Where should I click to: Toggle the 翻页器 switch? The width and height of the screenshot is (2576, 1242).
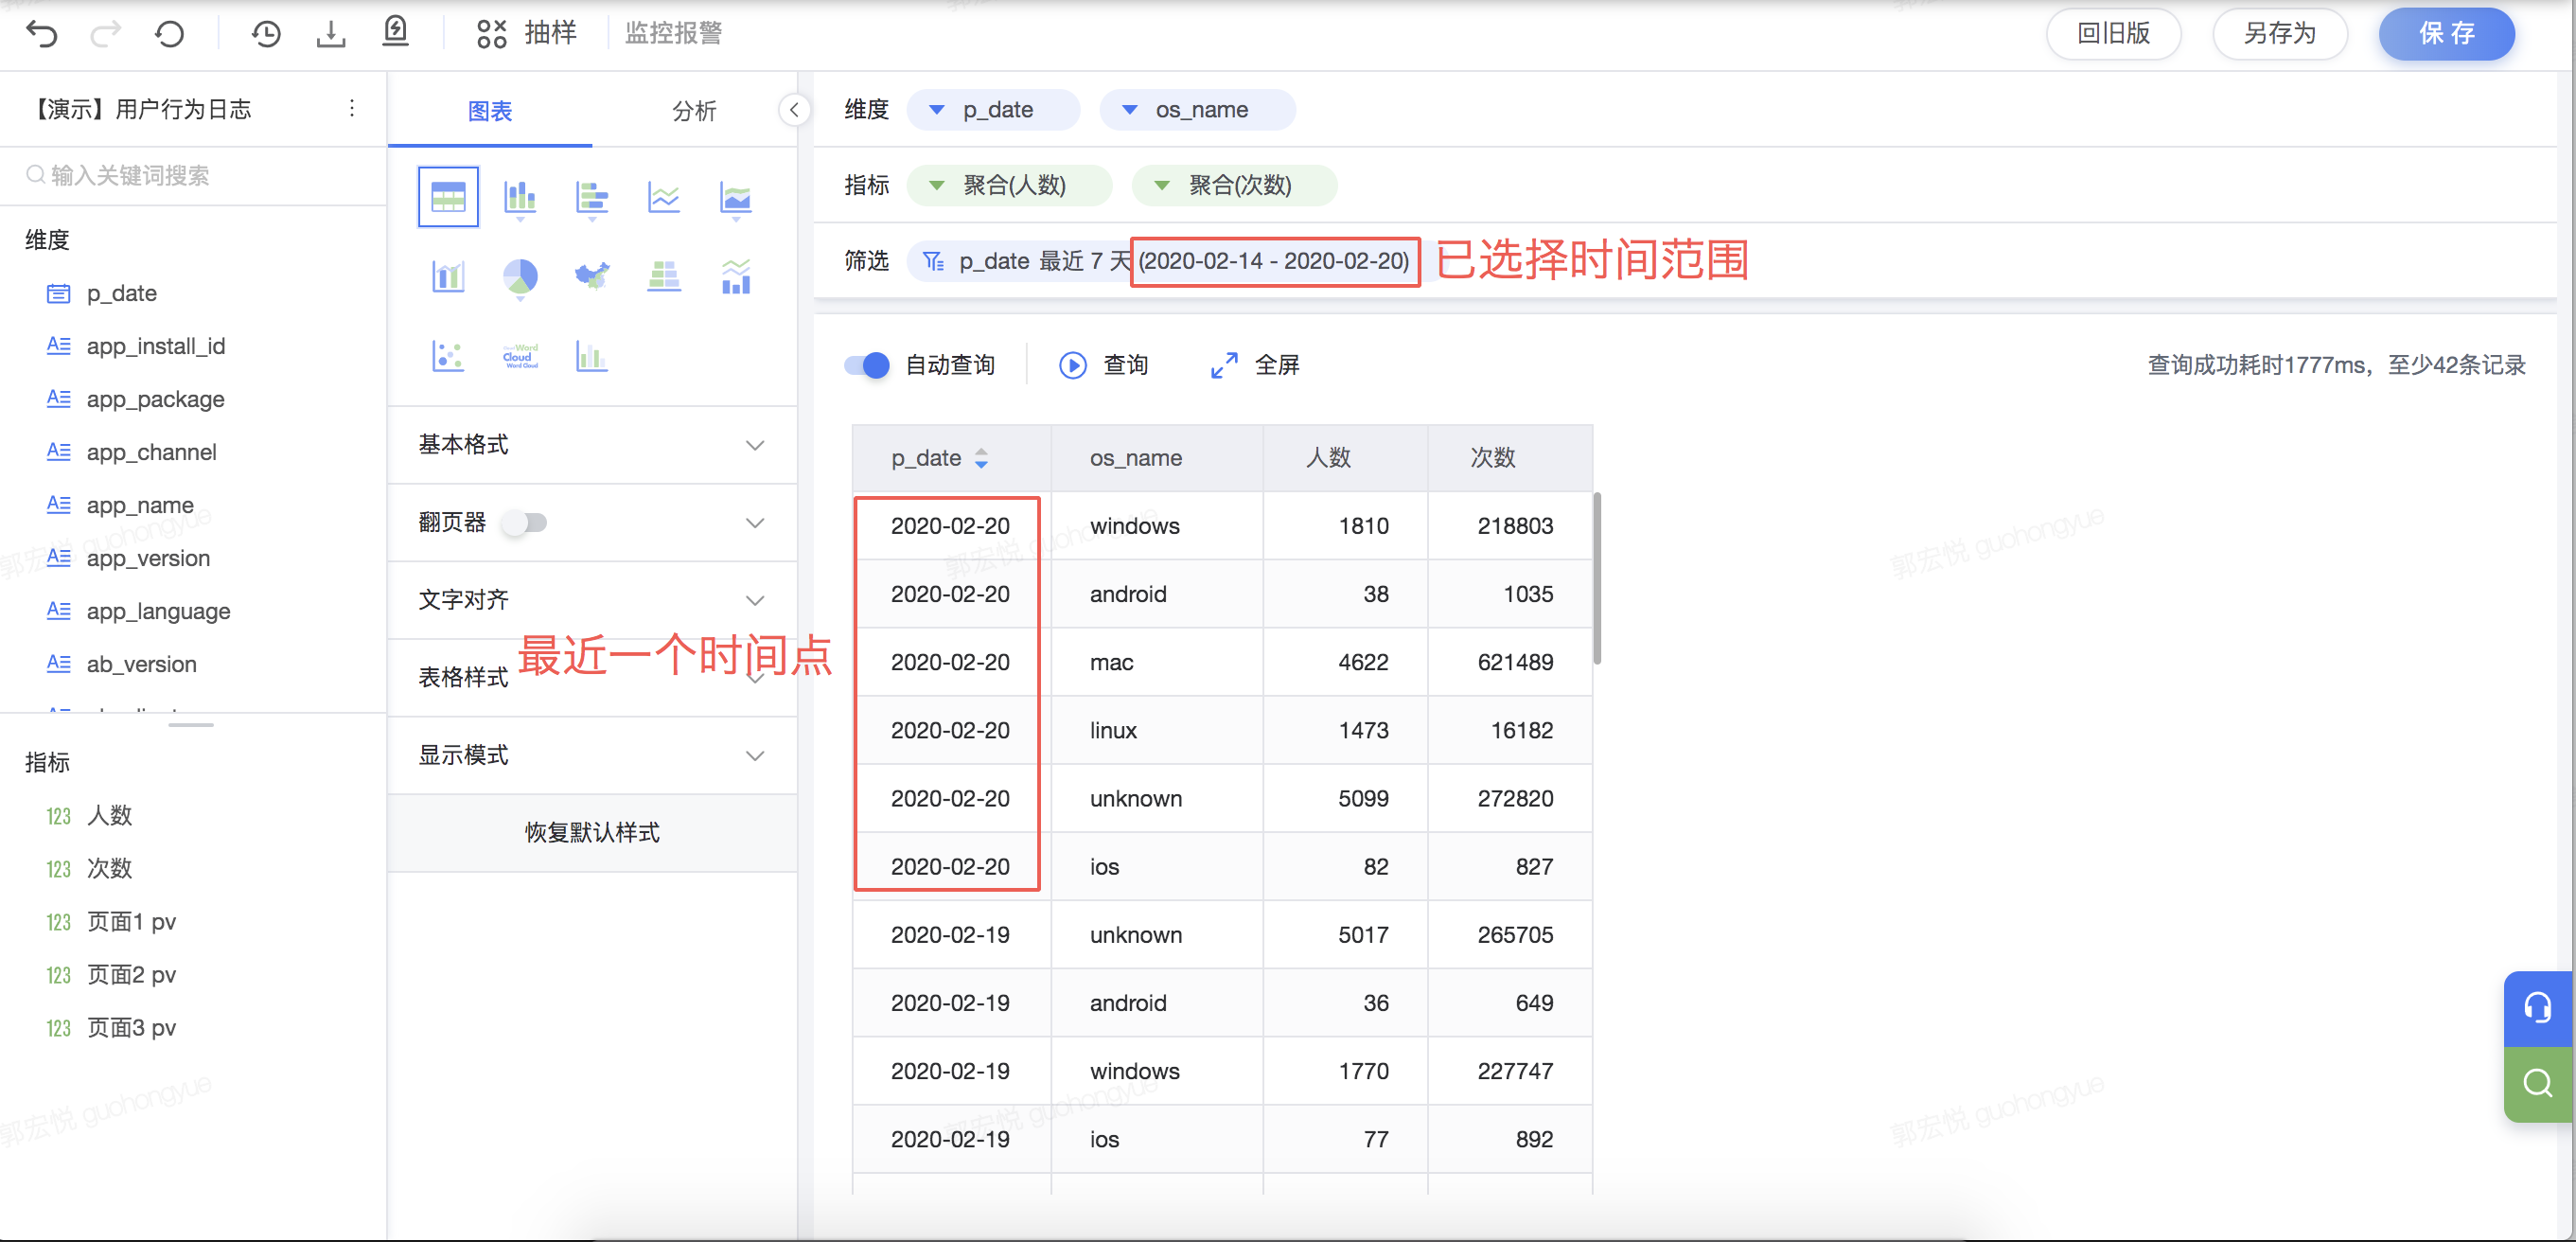(525, 522)
